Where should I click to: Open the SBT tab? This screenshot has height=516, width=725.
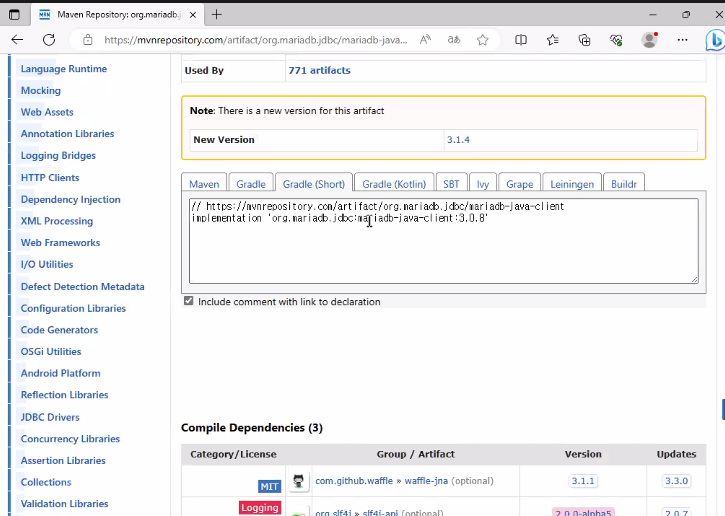[451, 184]
